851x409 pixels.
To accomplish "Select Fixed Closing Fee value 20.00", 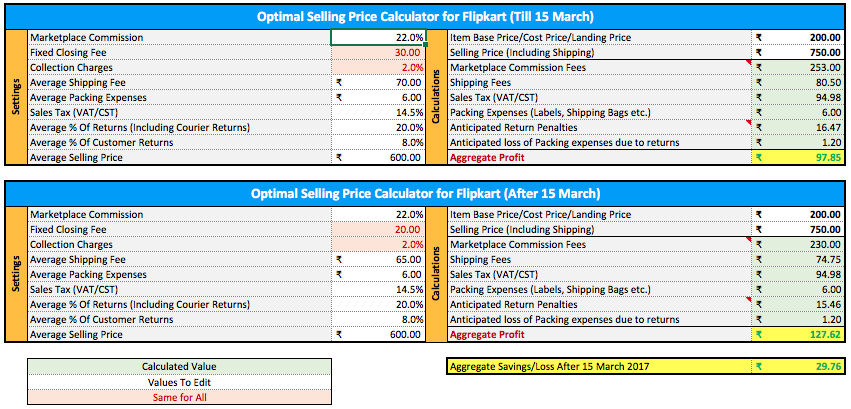I will (378, 230).
